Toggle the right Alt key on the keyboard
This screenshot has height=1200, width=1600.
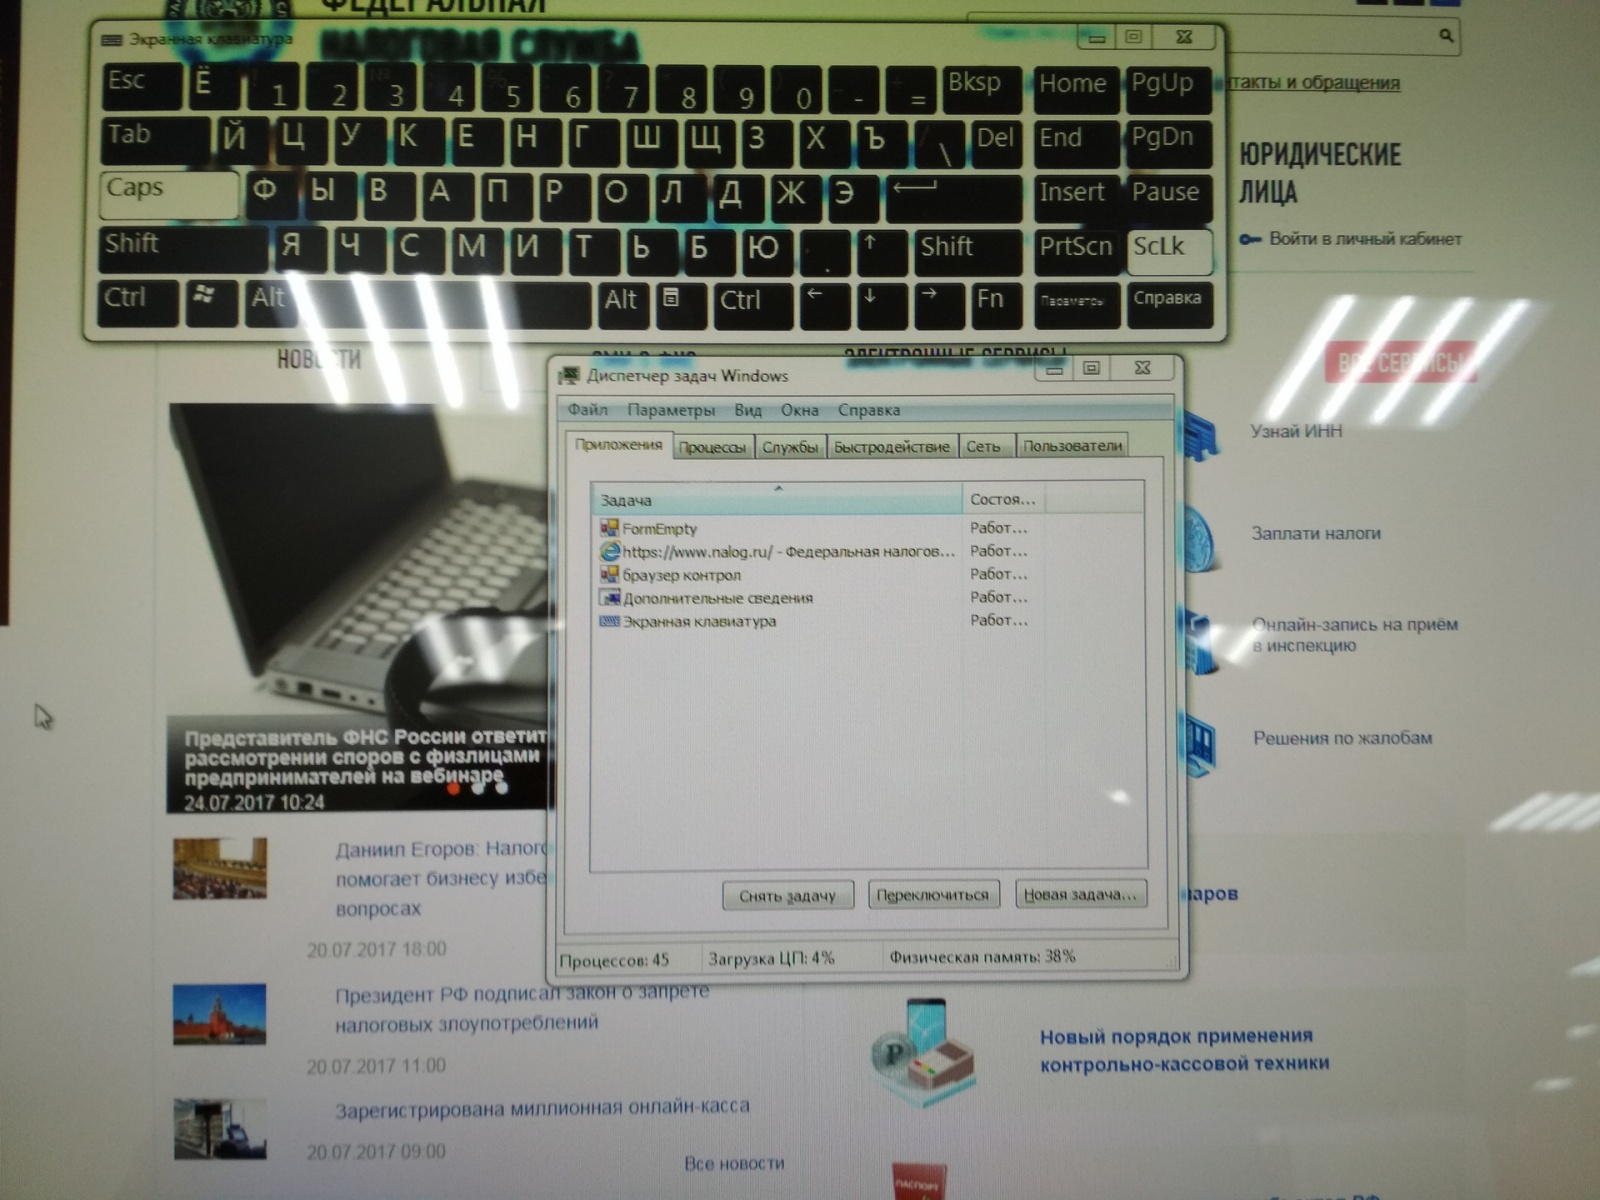[x=622, y=305]
